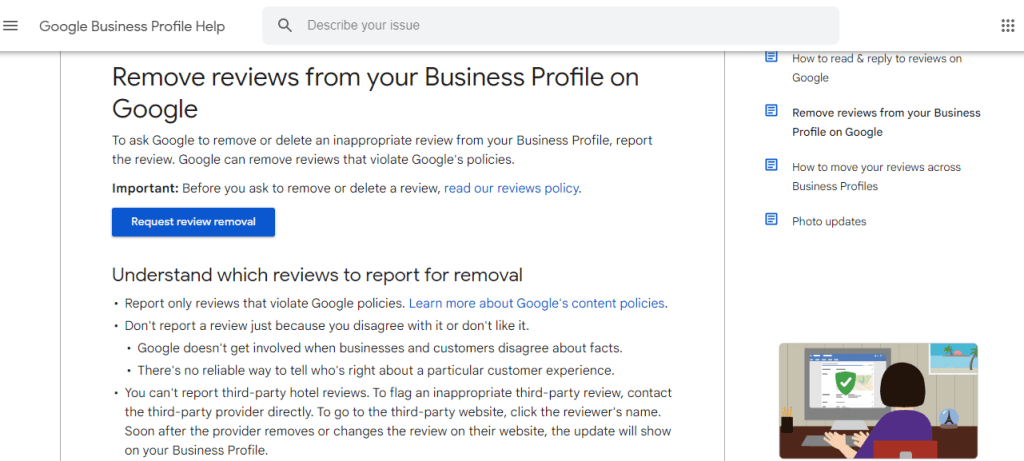Click the woman-at-computer illustration
Viewport: 1024px width, 461px height.
click(x=878, y=400)
